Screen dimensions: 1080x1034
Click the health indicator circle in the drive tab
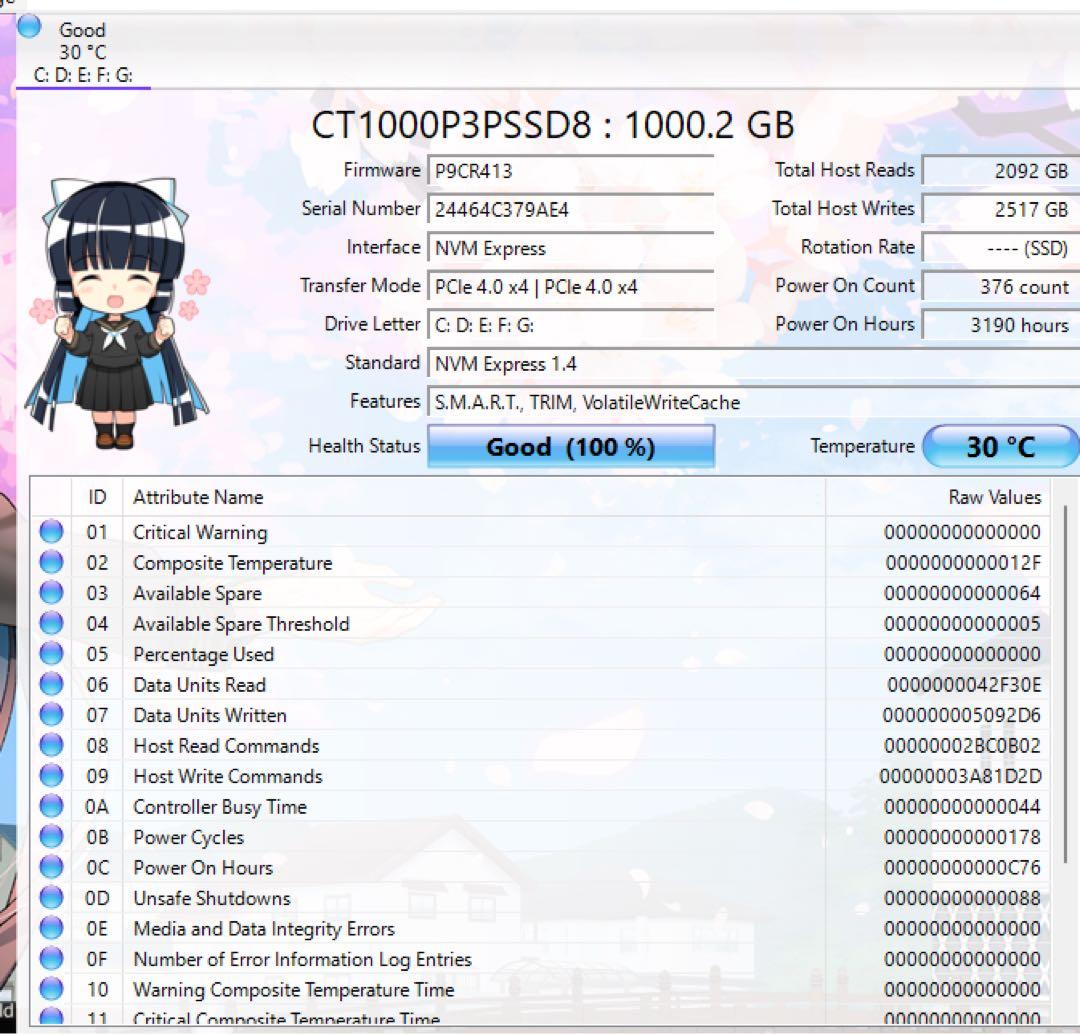[28, 29]
